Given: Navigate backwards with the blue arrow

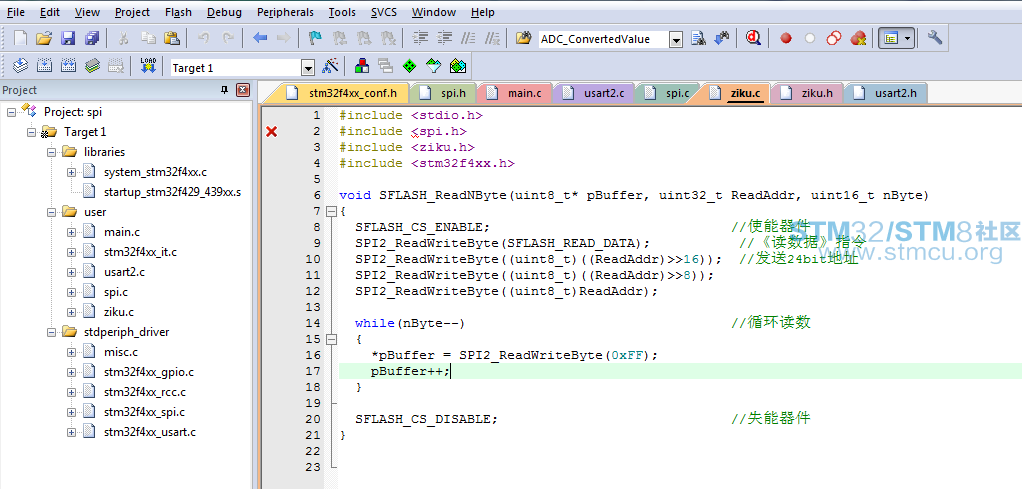Looking at the screenshot, I should [x=260, y=38].
